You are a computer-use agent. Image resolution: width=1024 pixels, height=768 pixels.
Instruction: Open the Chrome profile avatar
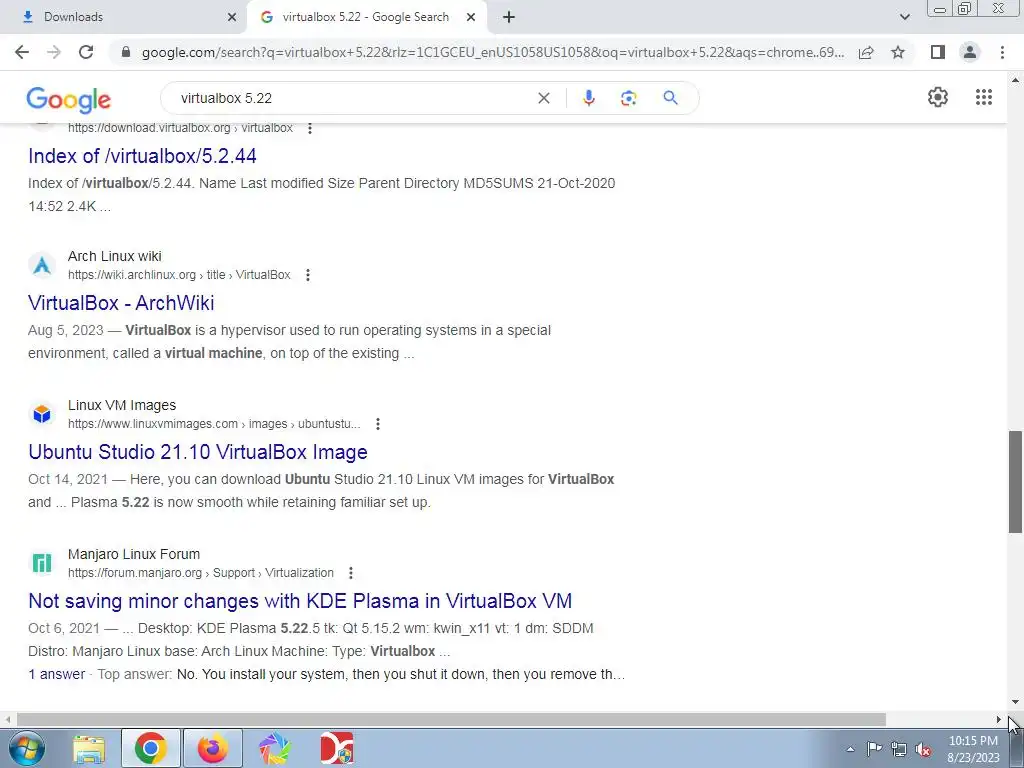click(970, 52)
